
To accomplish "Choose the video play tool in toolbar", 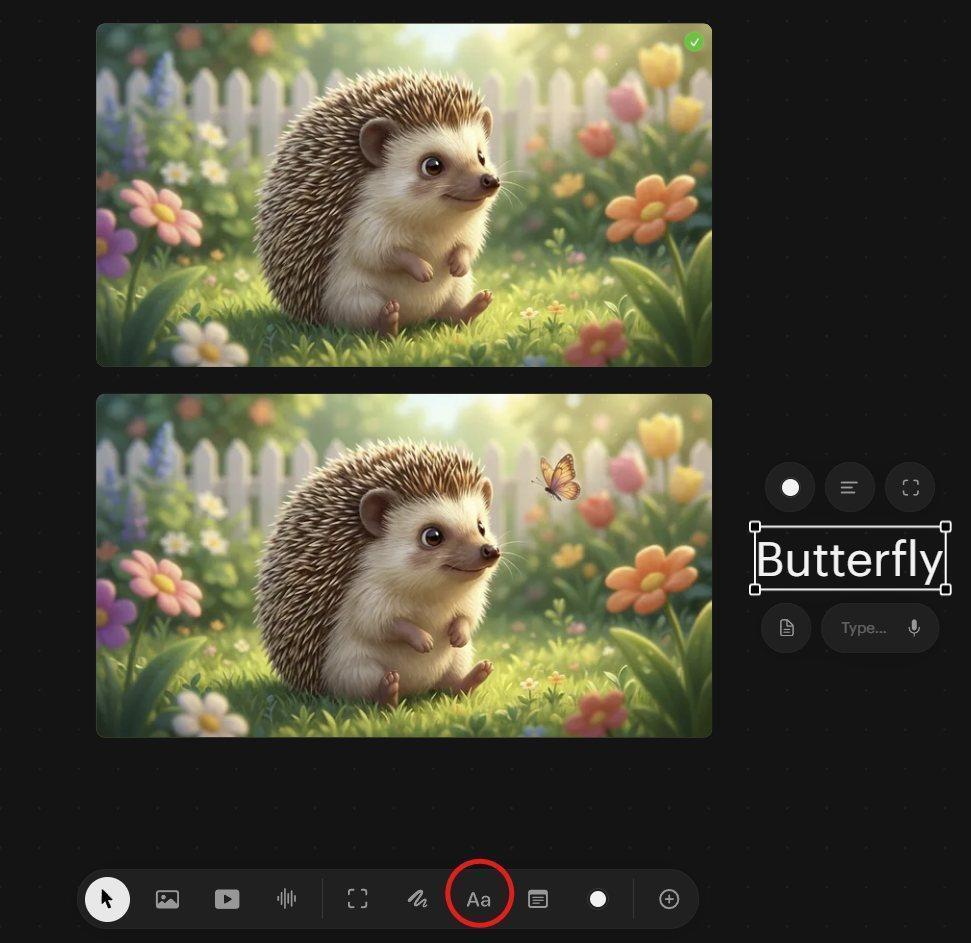I will tap(227, 898).
